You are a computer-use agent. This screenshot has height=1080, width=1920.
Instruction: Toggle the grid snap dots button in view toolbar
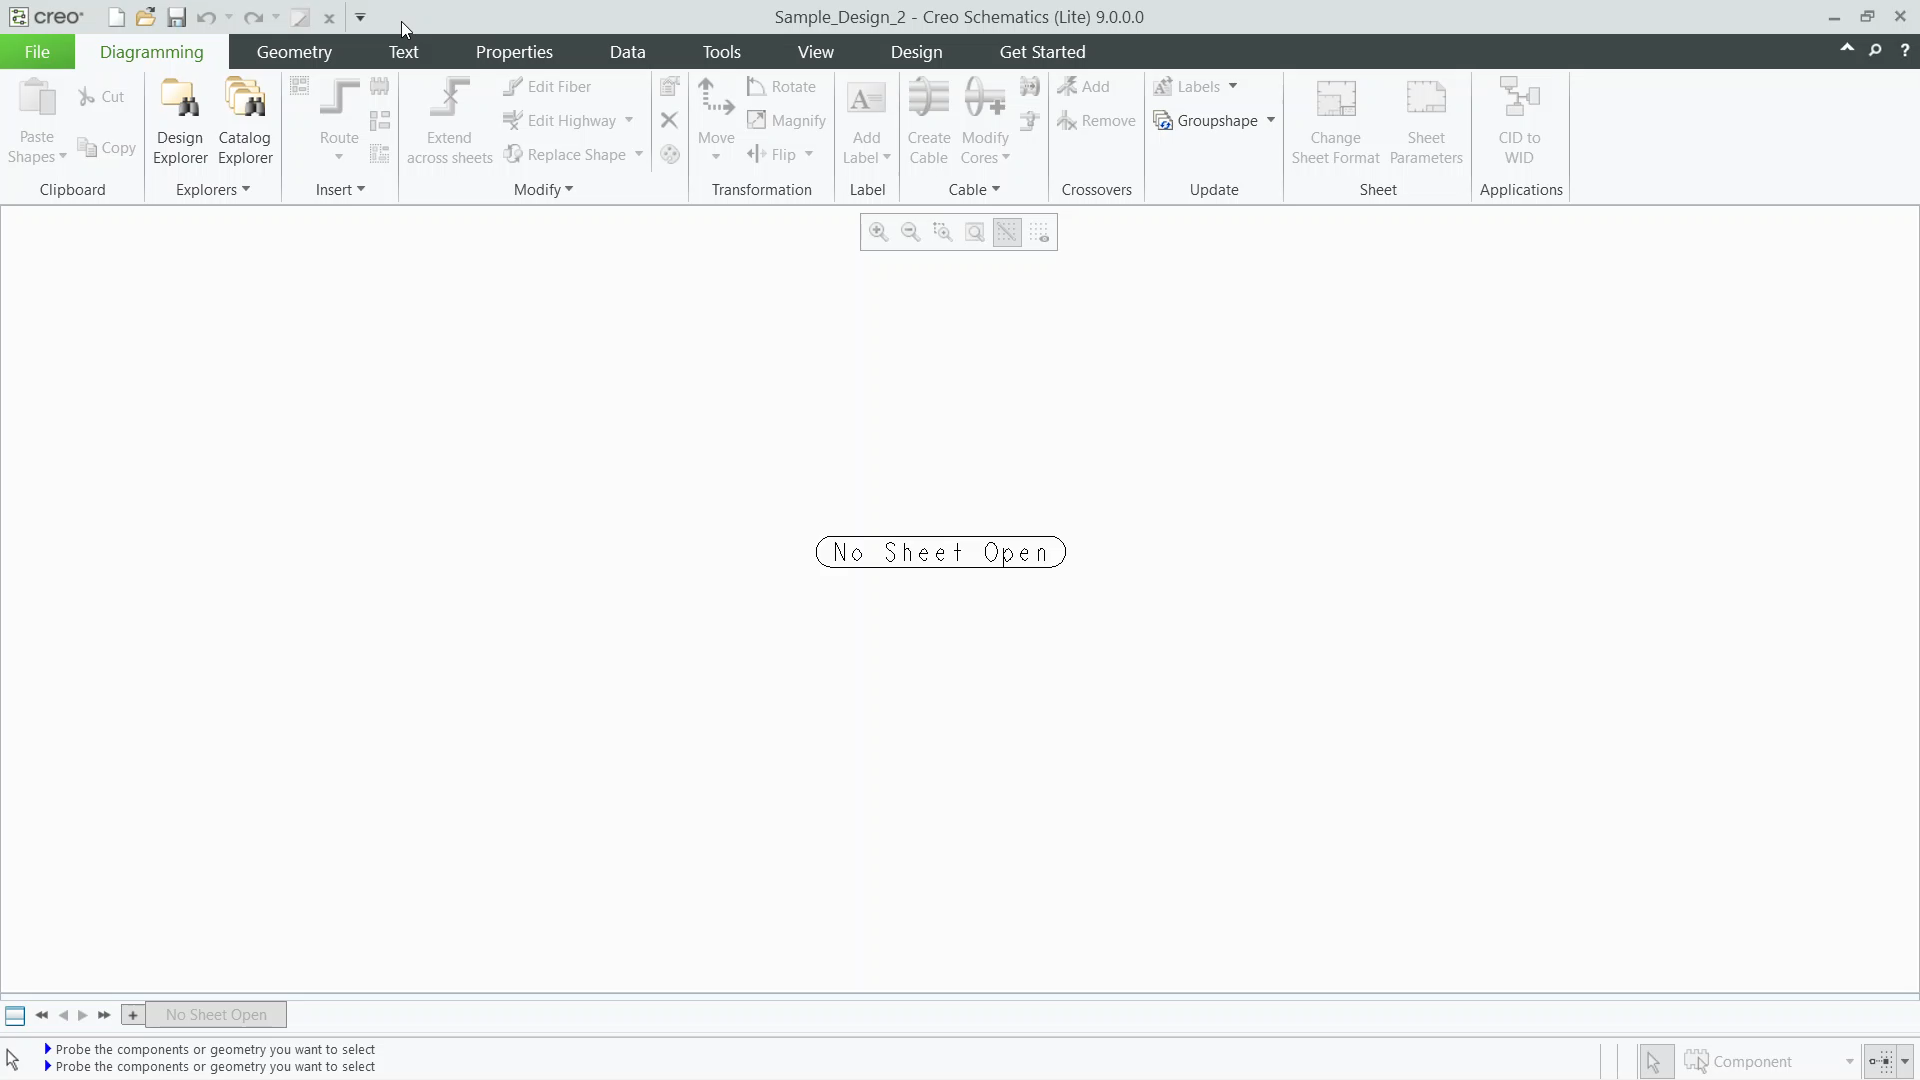1039,232
